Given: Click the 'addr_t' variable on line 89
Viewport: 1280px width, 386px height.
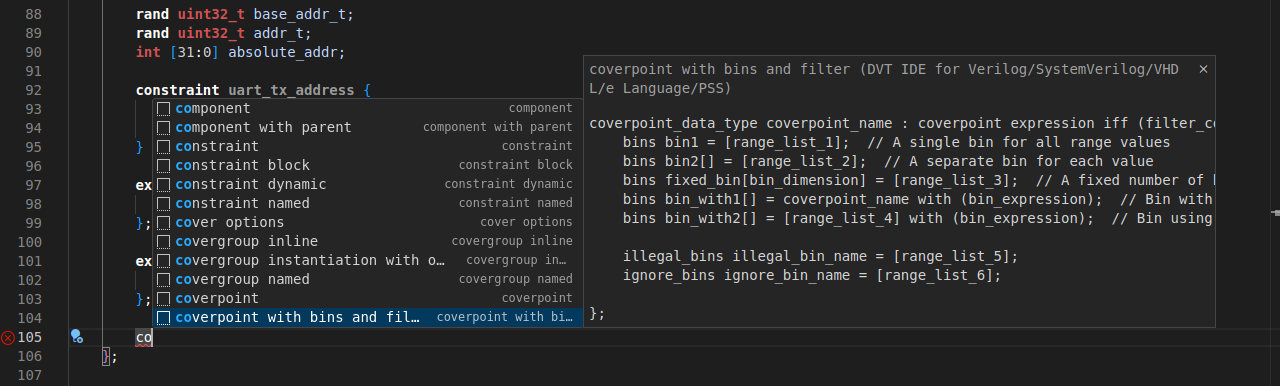Looking at the screenshot, I should (x=278, y=33).
